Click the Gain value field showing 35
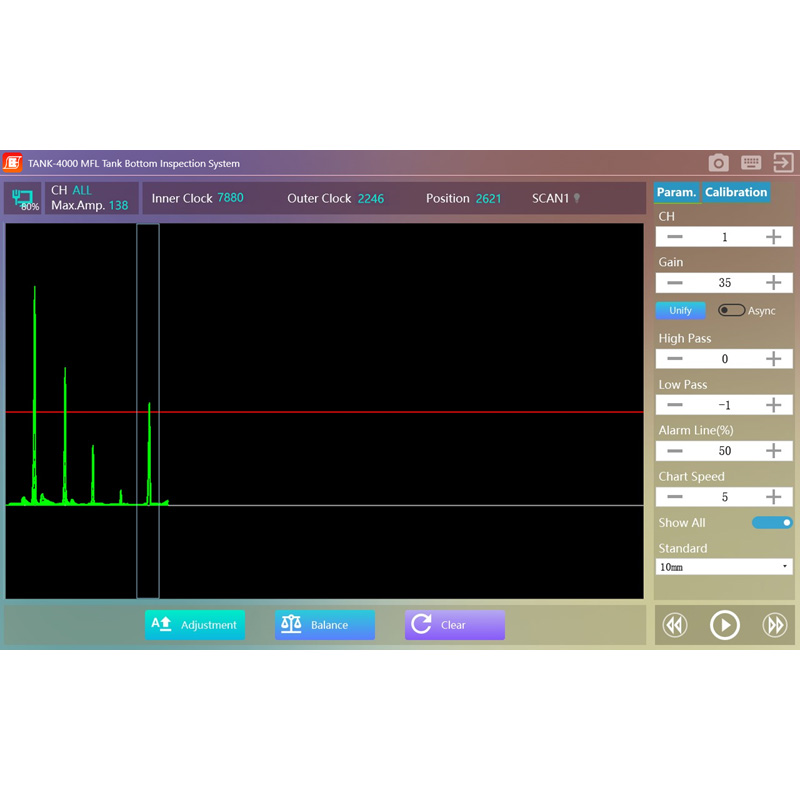This screenshot has width=800, height=800. (x=724, y=283)
